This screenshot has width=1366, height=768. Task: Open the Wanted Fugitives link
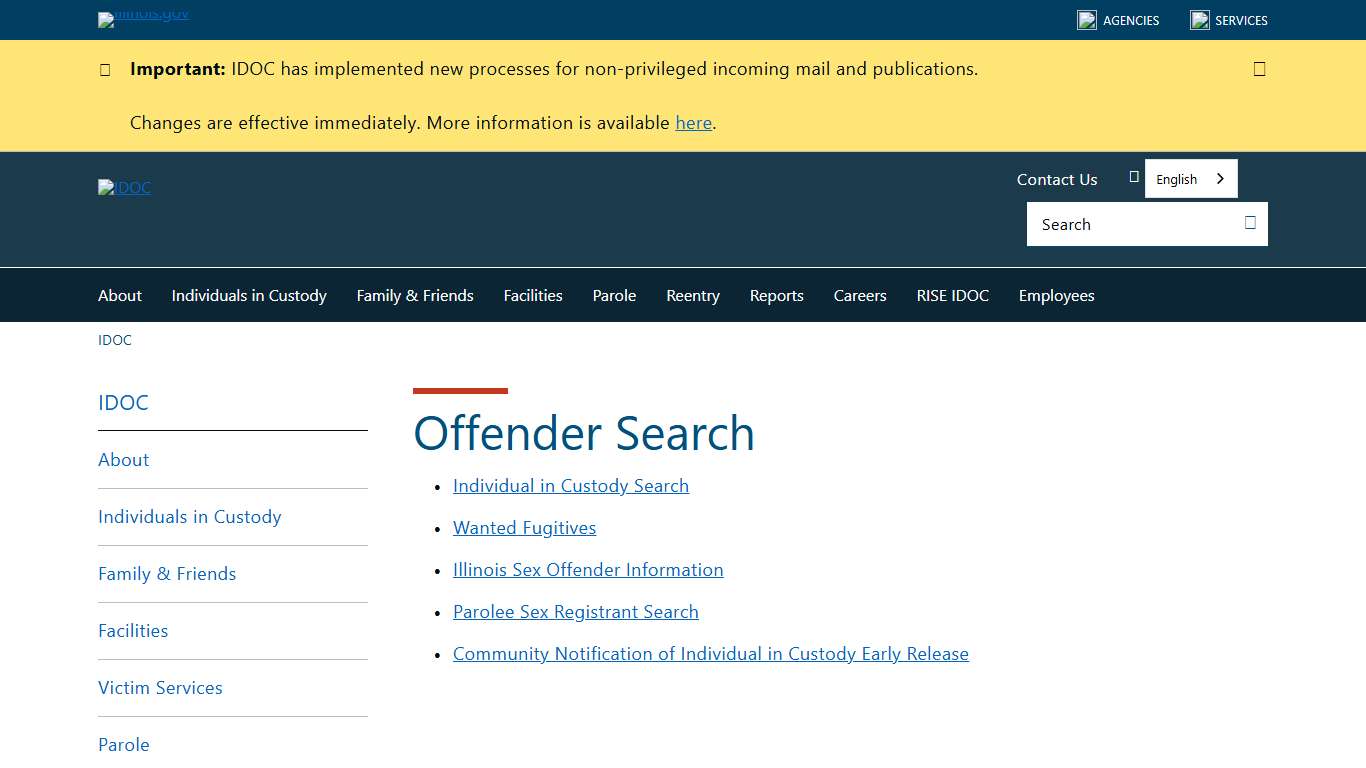point(524,527)
